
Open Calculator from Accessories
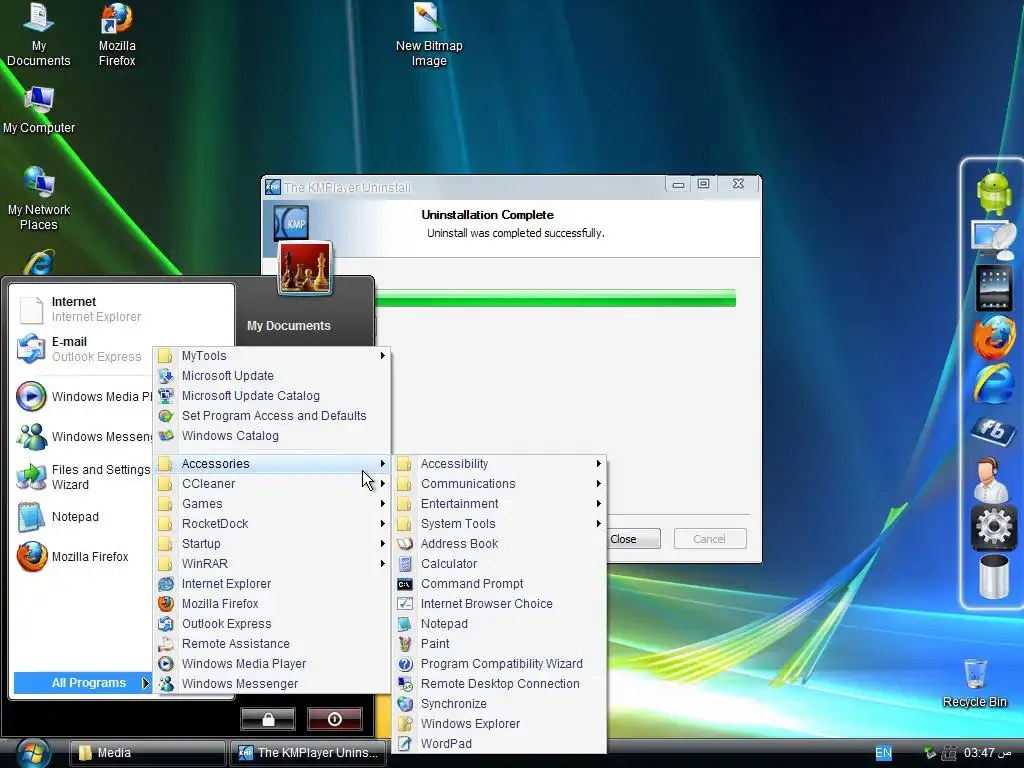499,564
